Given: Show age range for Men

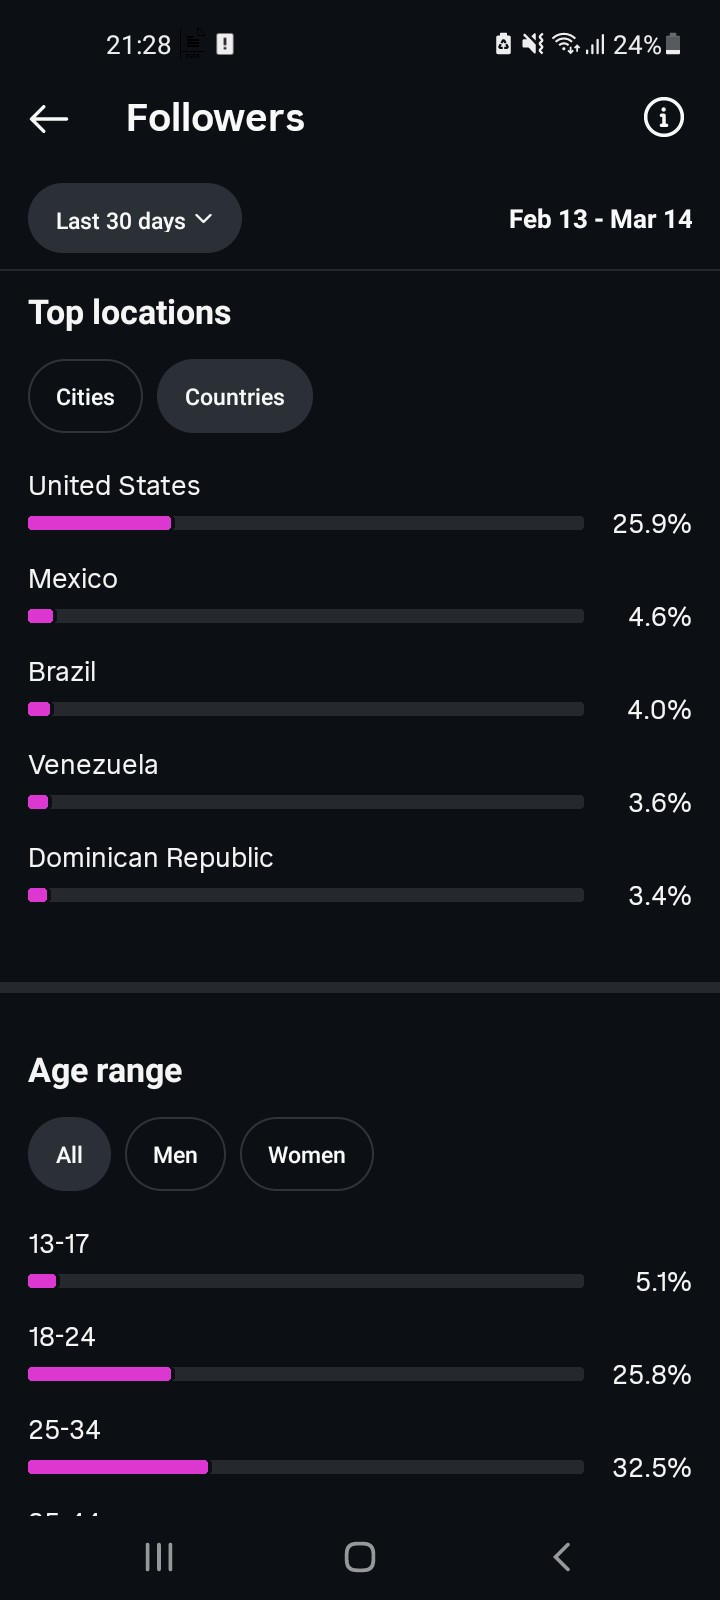Looking at the screenshot, I should (175, 1155).
